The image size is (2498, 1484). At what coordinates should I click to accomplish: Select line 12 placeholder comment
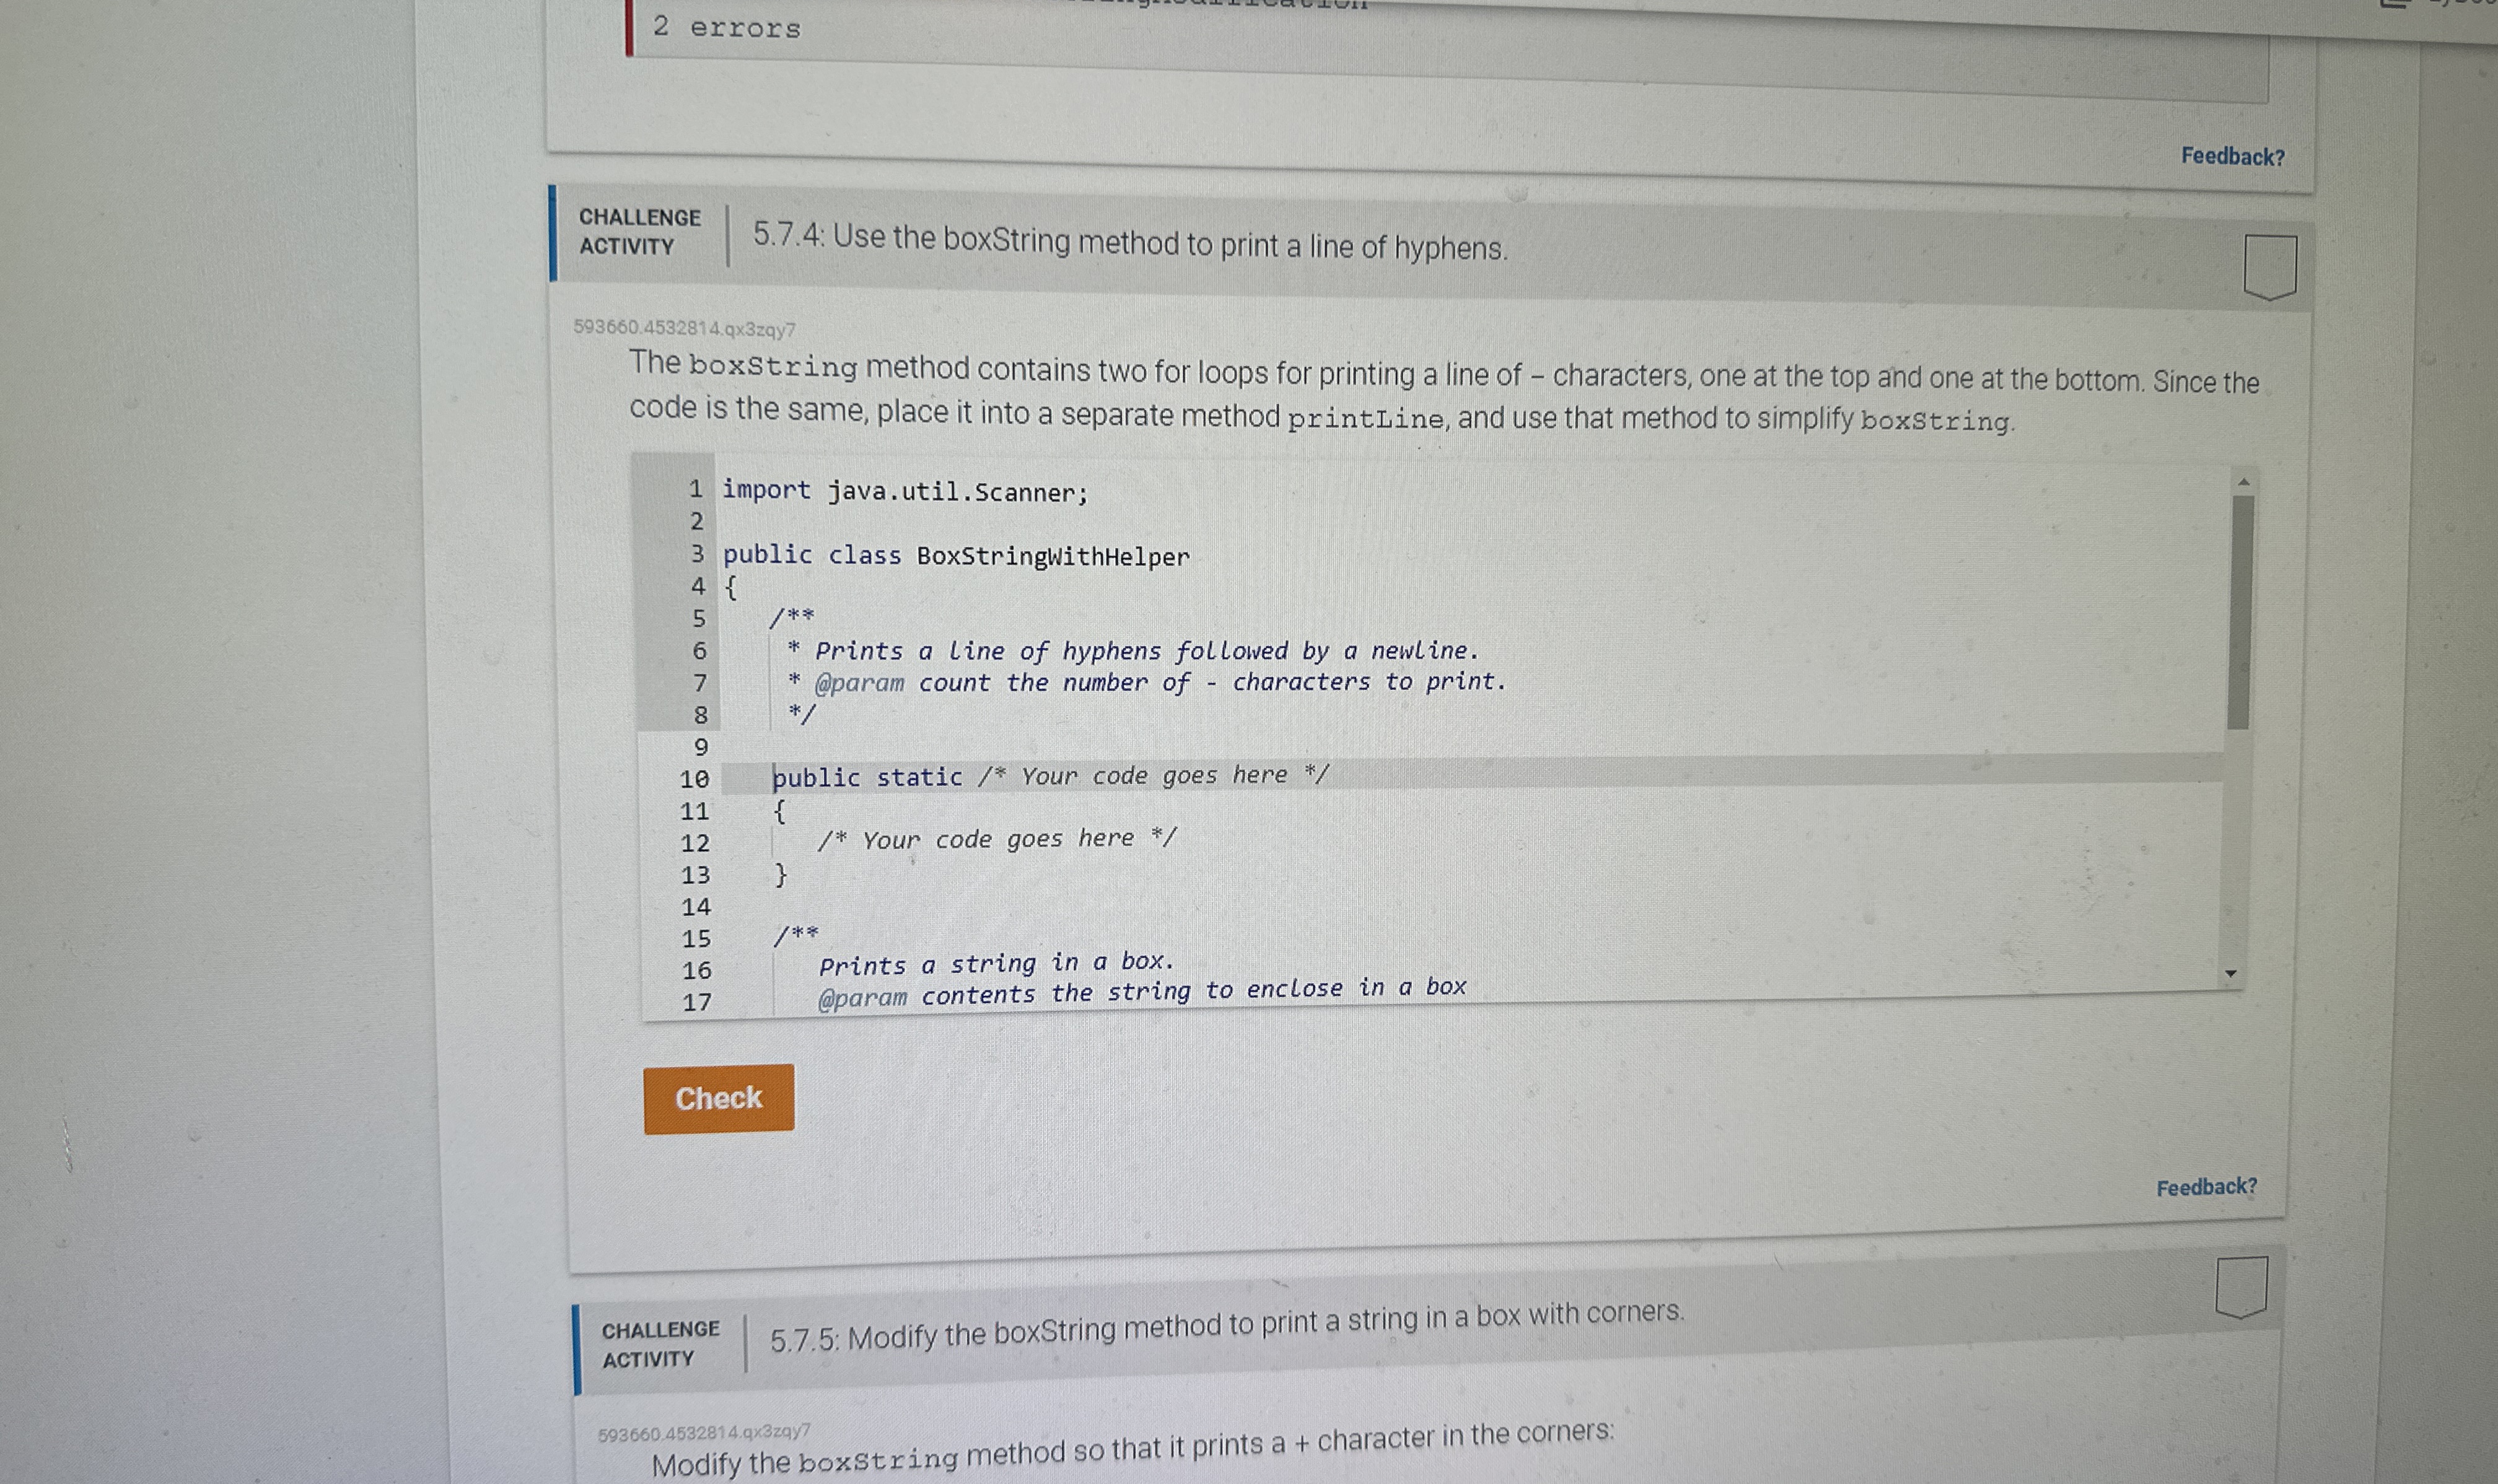click(x=995, y=838)
